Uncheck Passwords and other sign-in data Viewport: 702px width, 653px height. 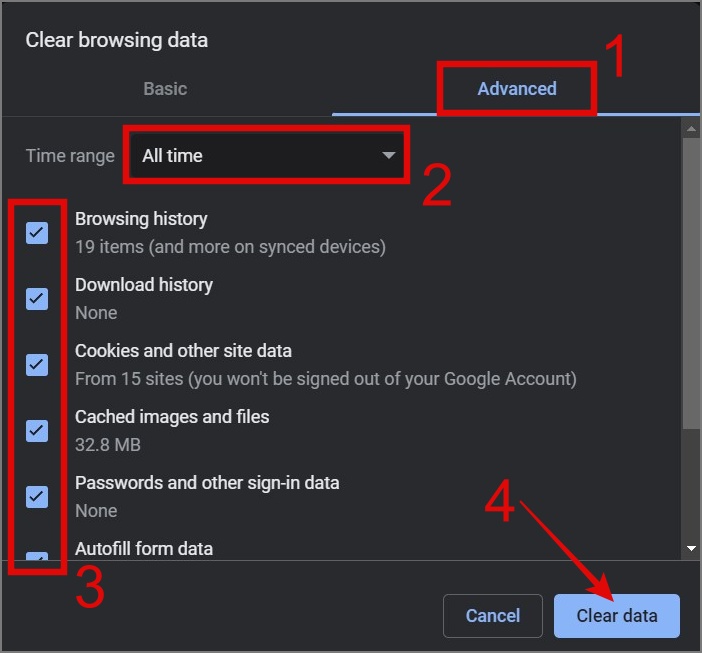[37, 496]
